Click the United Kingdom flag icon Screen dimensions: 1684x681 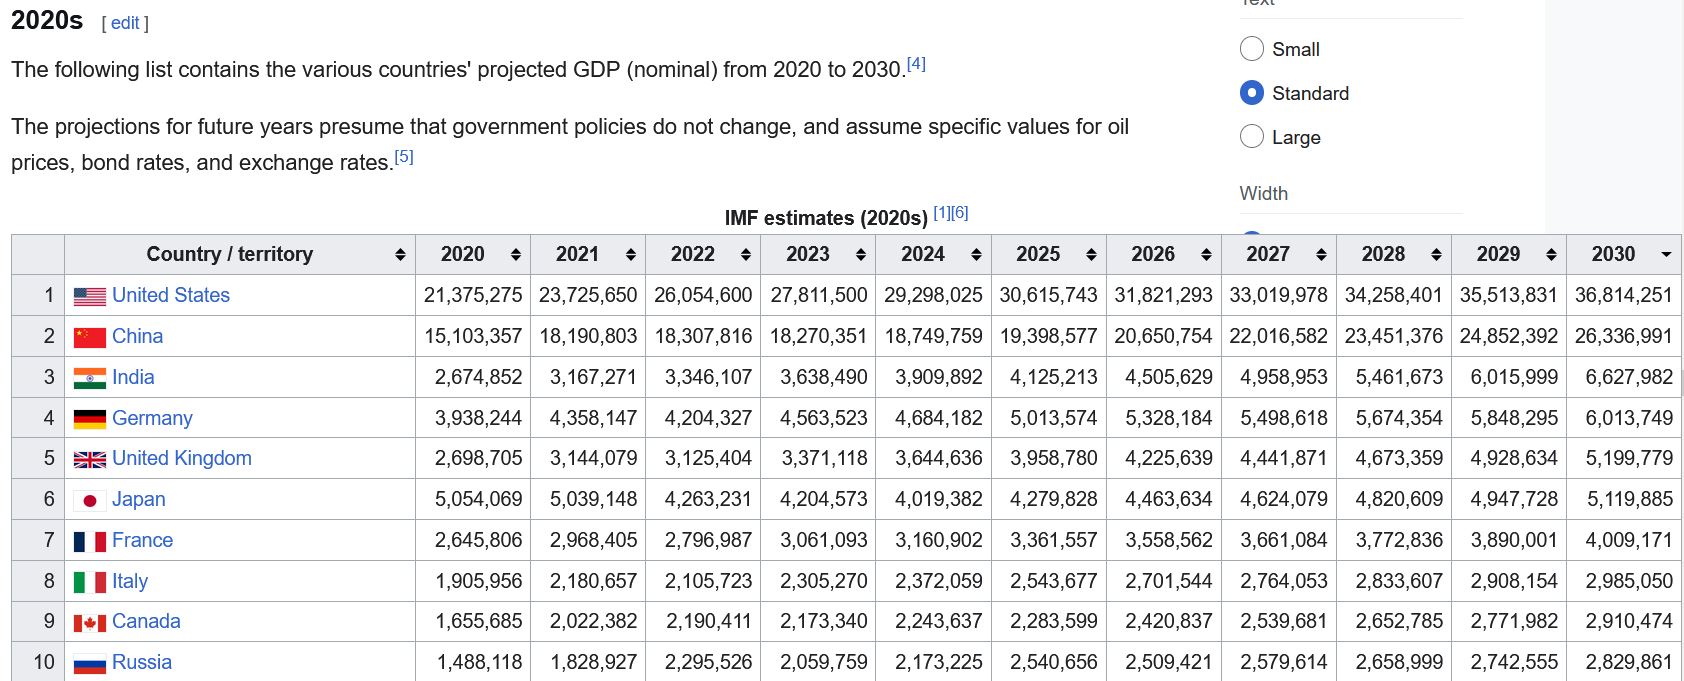[x=90, y=460]
